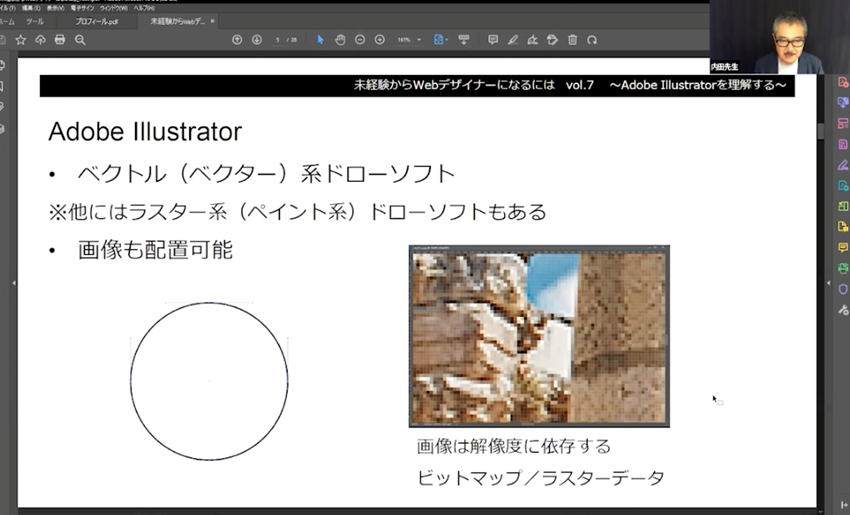Click the vertical scrollbar thumb
The image size is (850, 515).
821,131
